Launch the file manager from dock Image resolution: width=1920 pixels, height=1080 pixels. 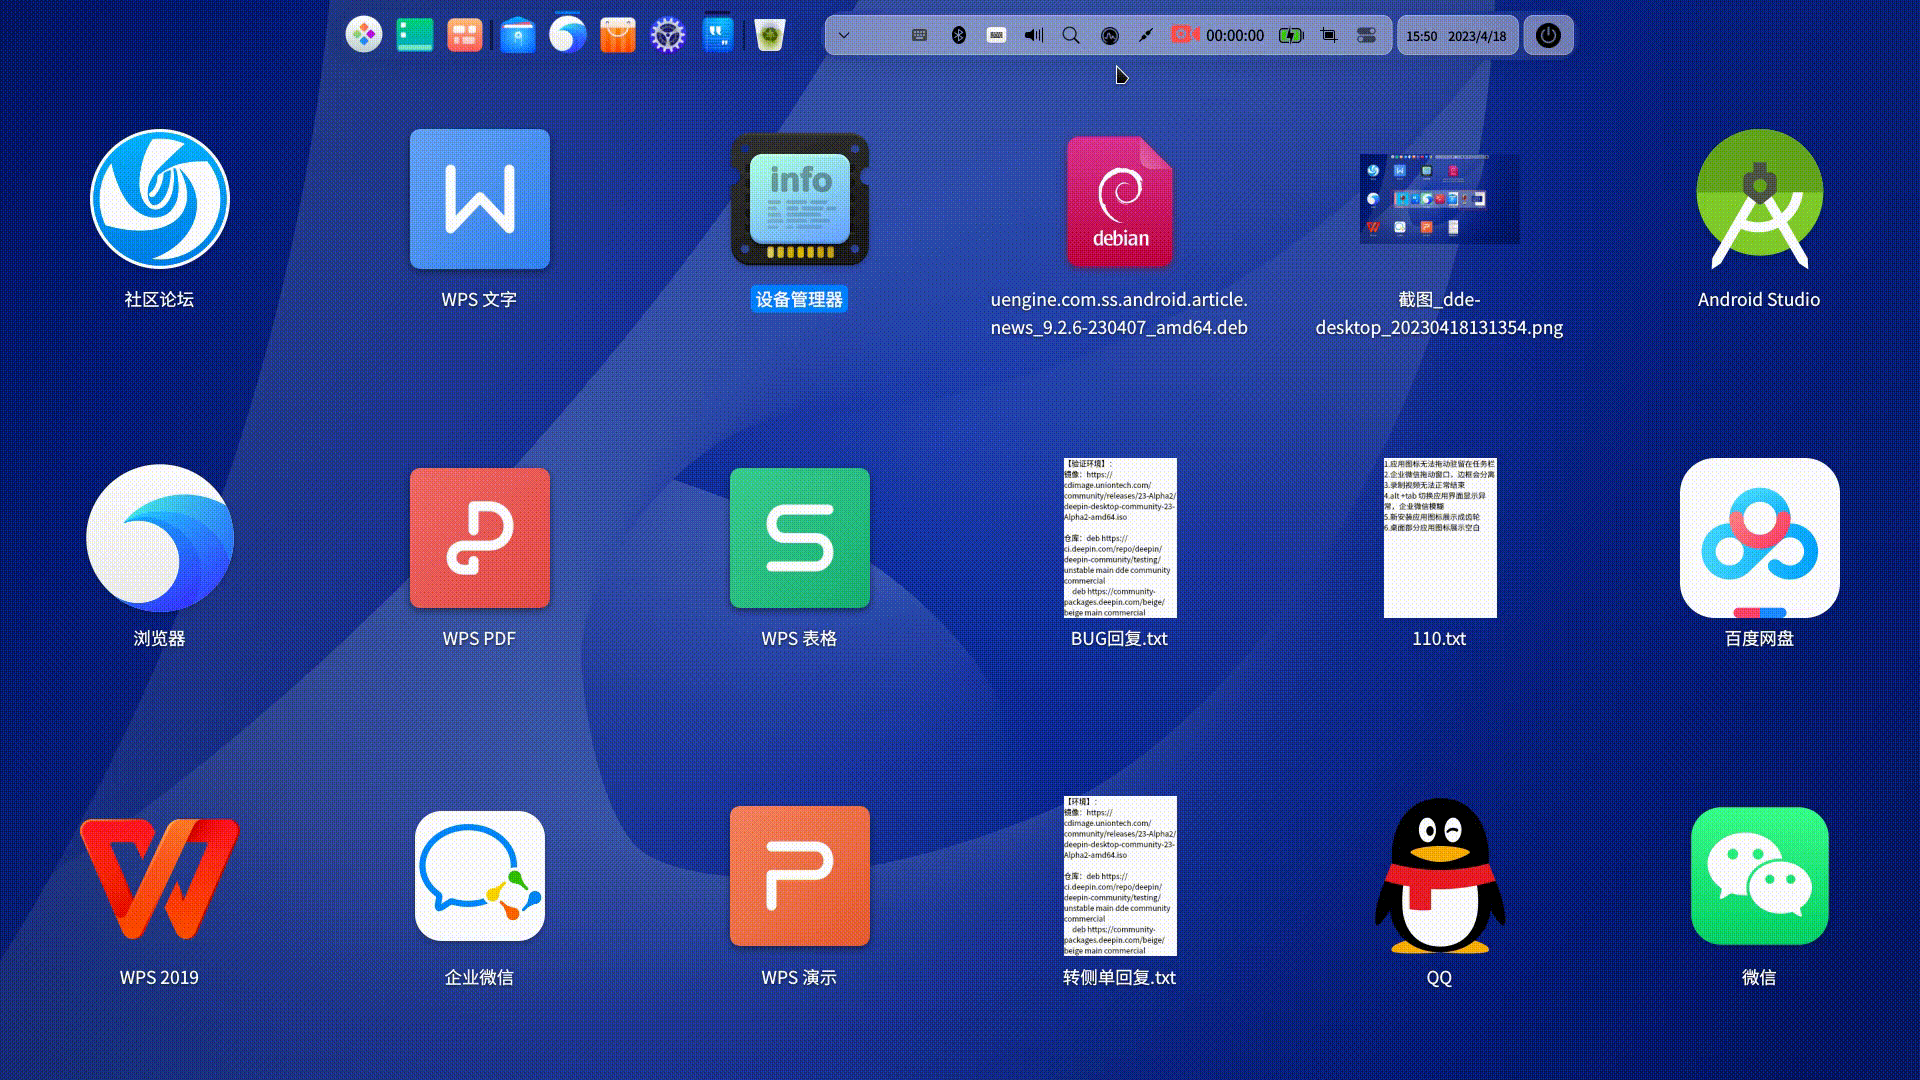(517, 35)
